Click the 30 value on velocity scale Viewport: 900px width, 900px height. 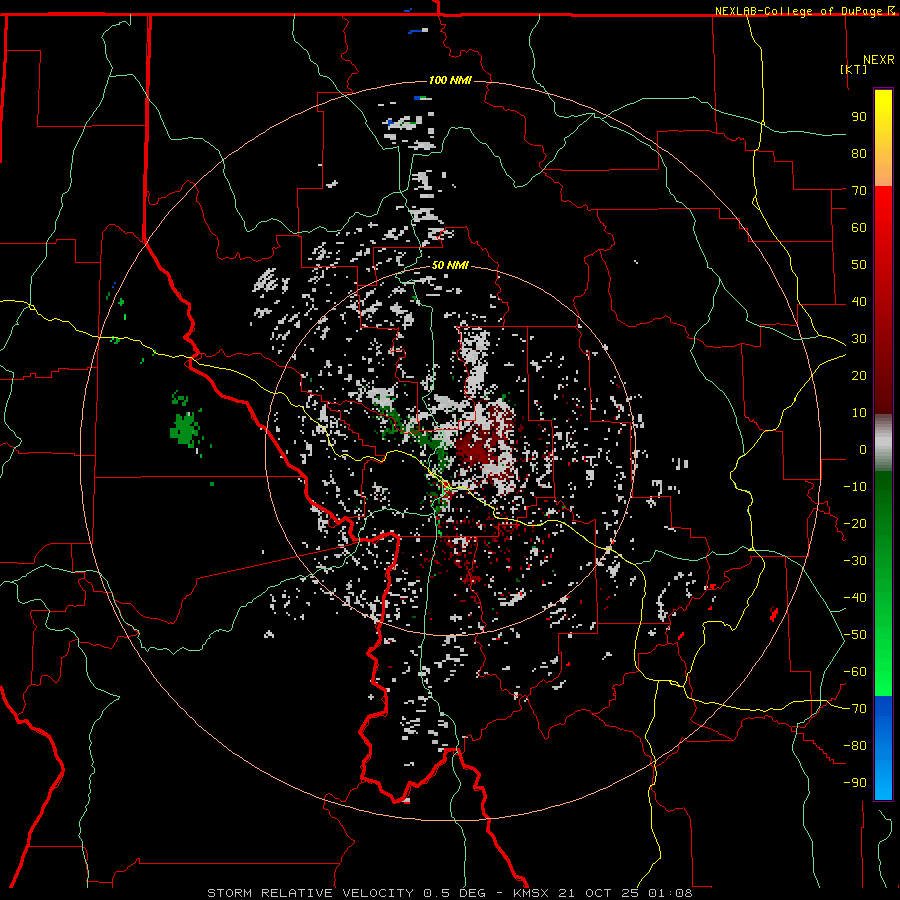859,339
